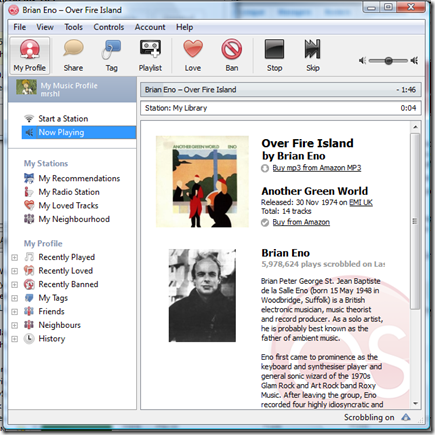Tag the current track
The image size is (435, 435).
pos(111,55)
